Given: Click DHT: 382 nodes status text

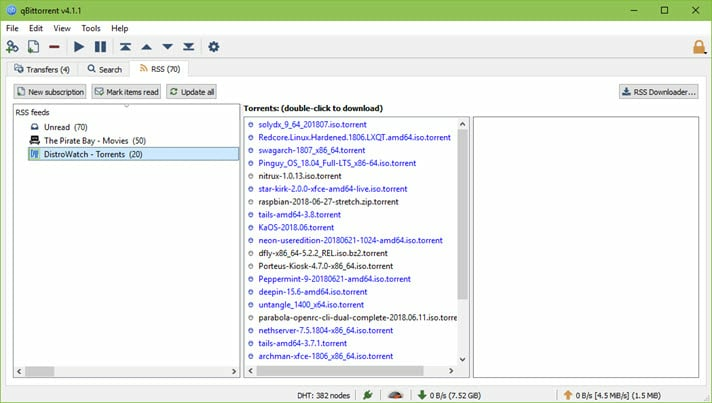Looking at the screenshot, I should pos(323,395).
